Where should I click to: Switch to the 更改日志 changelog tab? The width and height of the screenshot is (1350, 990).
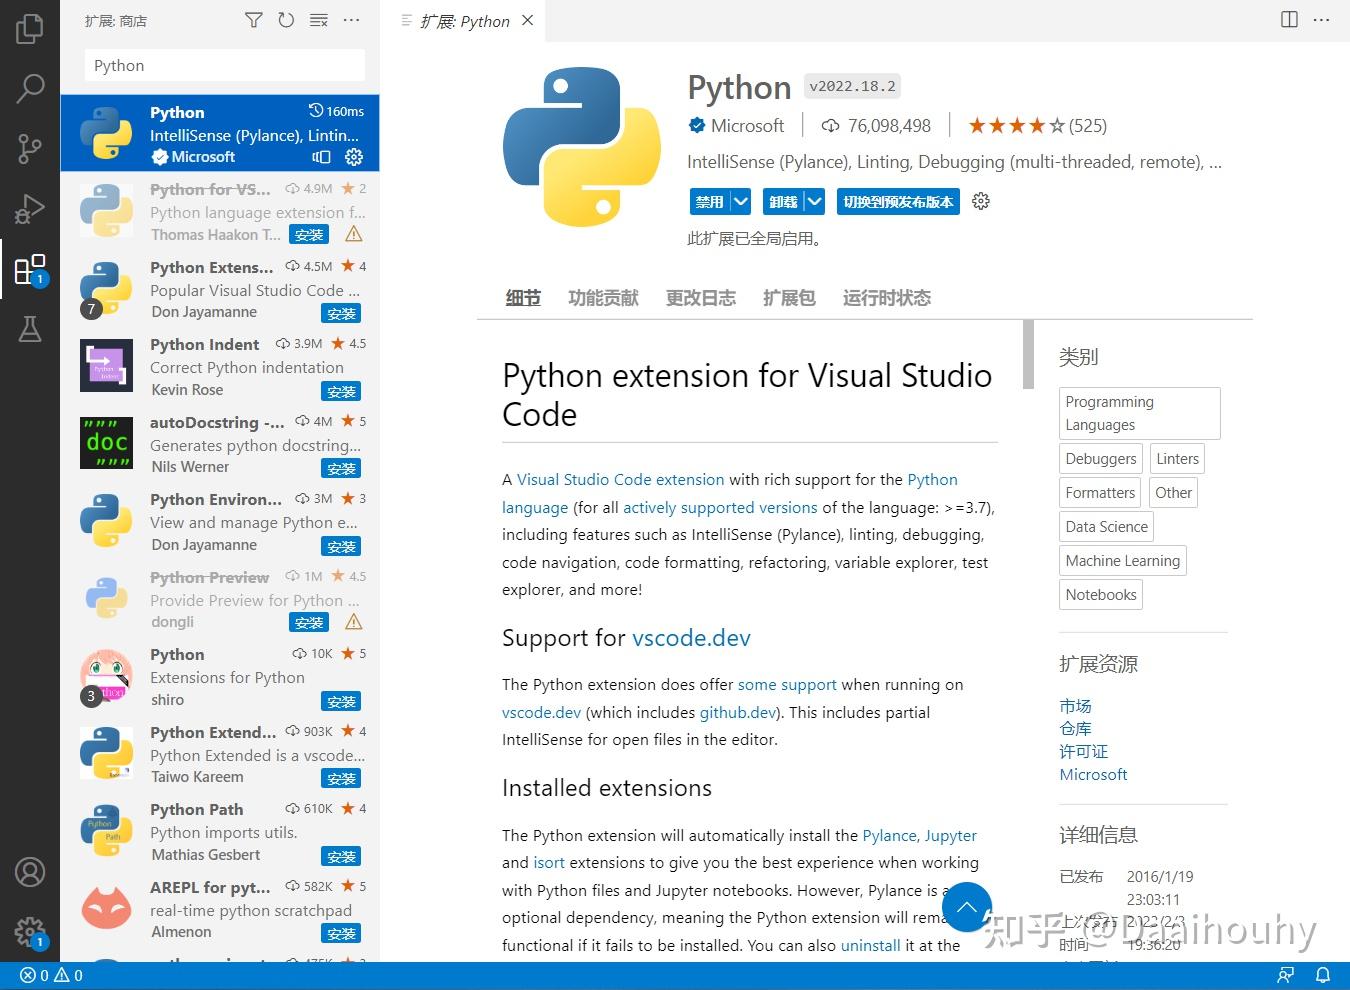click(x=700, y=297)
